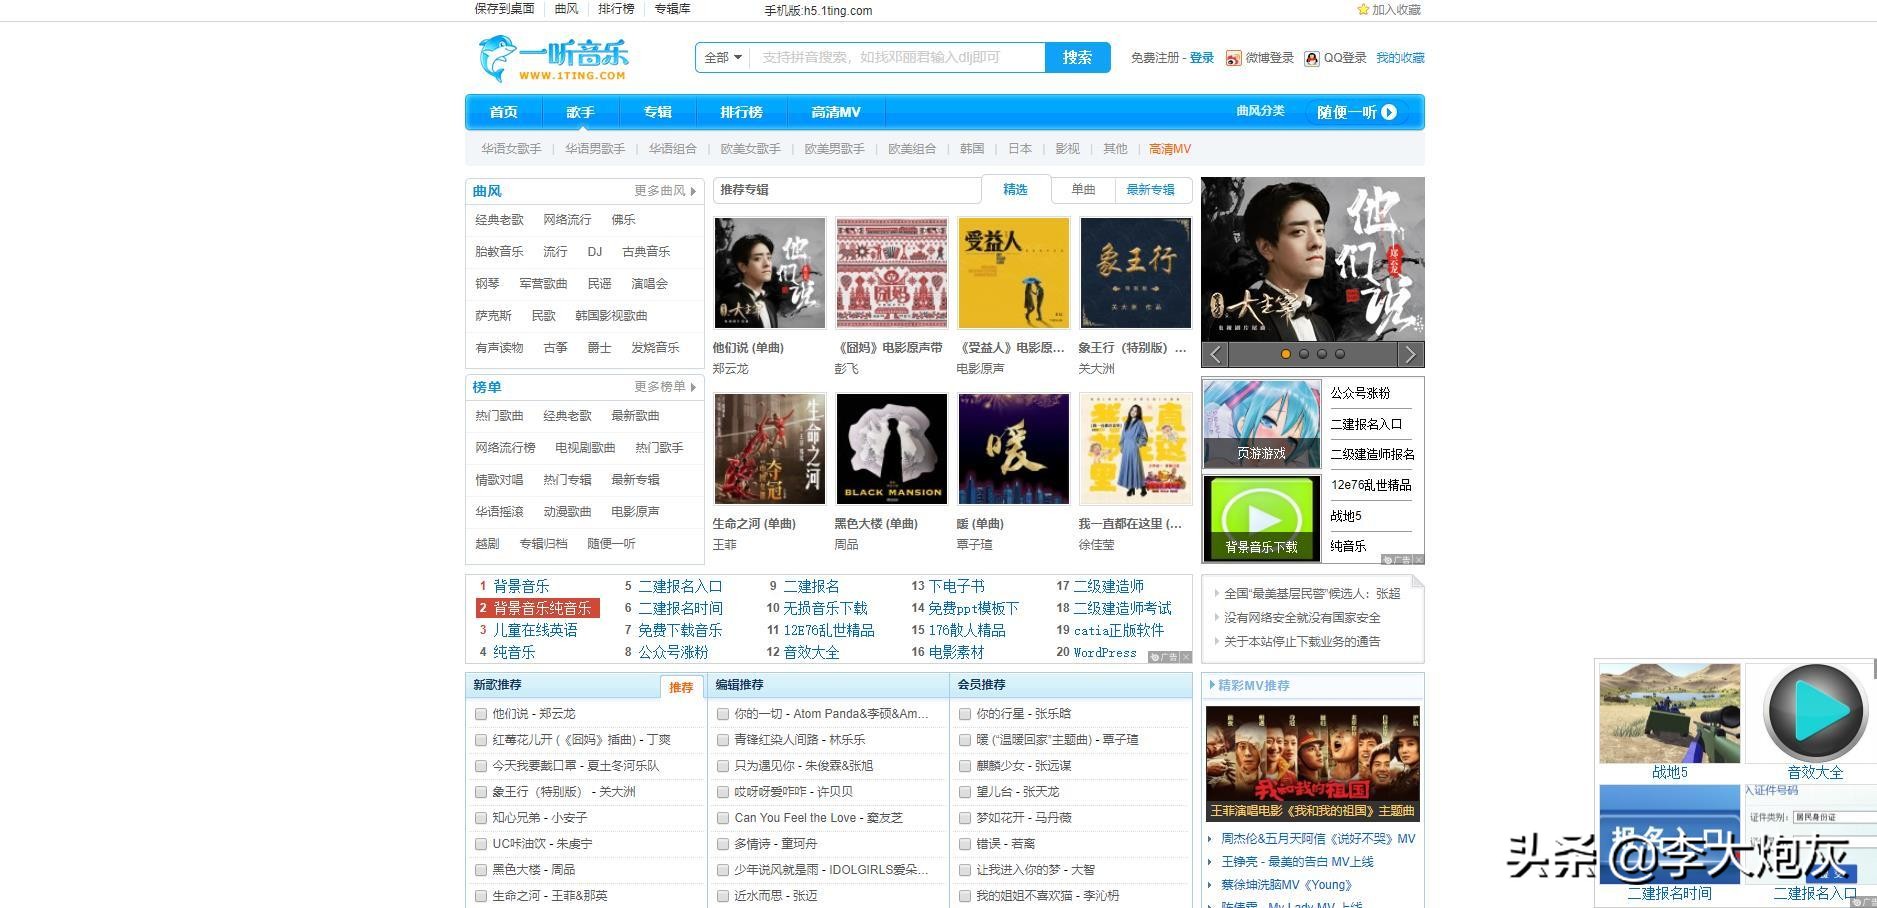Open the 全部 search category dropdown
Viewport: 1877px width, 908px height.
tap(721, 57)
